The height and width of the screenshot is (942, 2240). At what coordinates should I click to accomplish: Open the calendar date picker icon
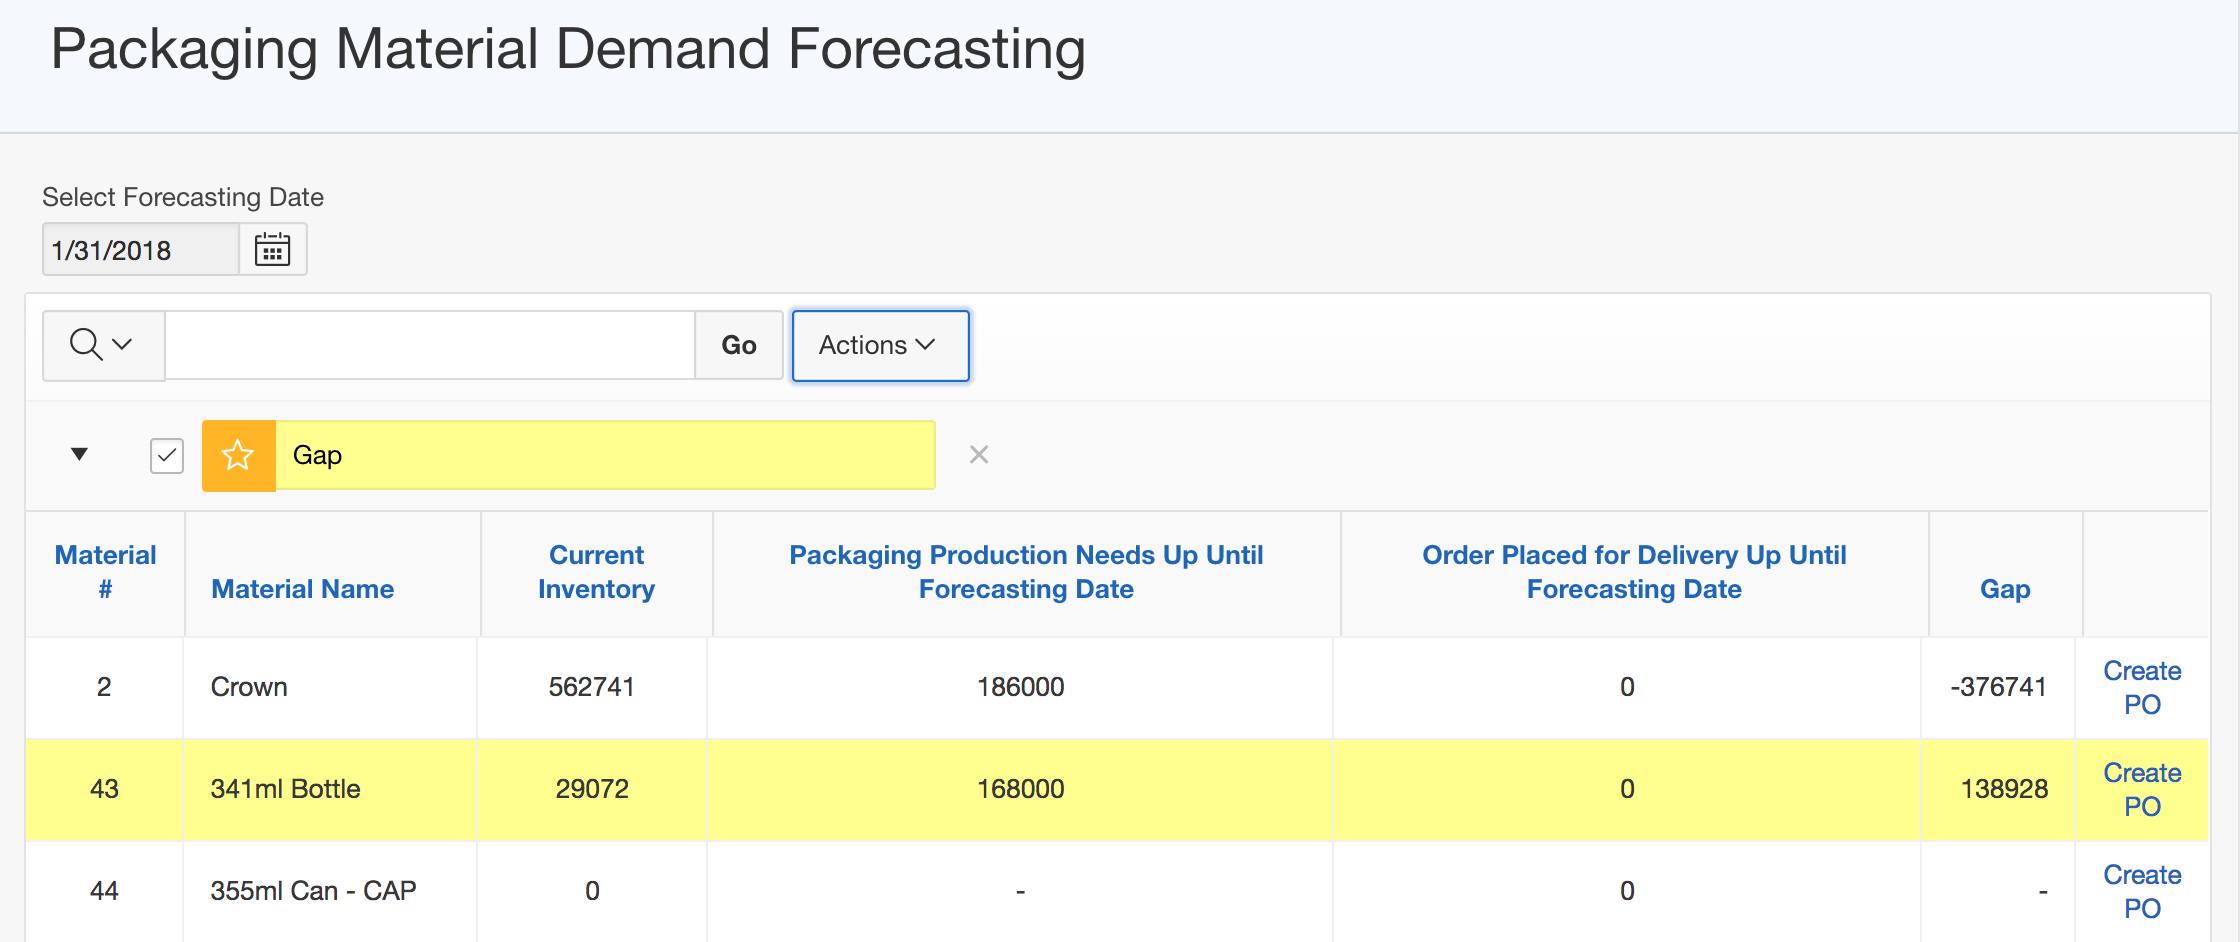[272, 249]
